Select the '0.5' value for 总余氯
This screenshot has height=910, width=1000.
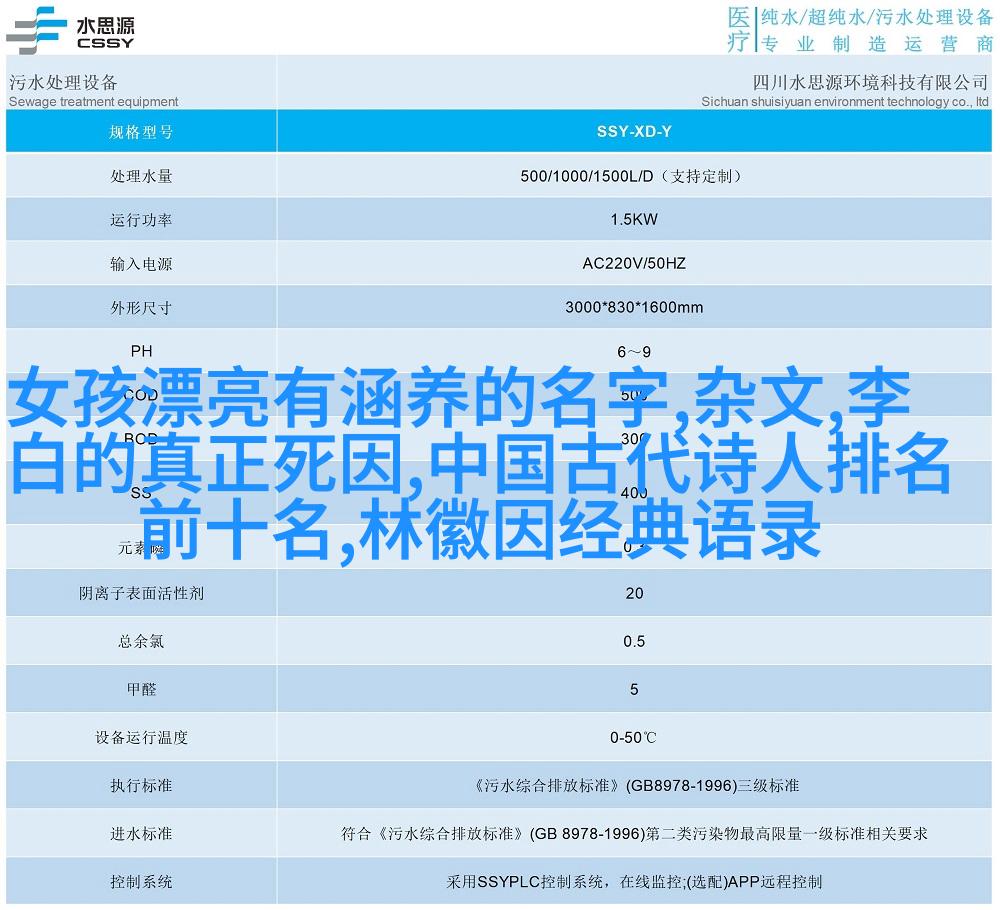click(x=634, y=641)
